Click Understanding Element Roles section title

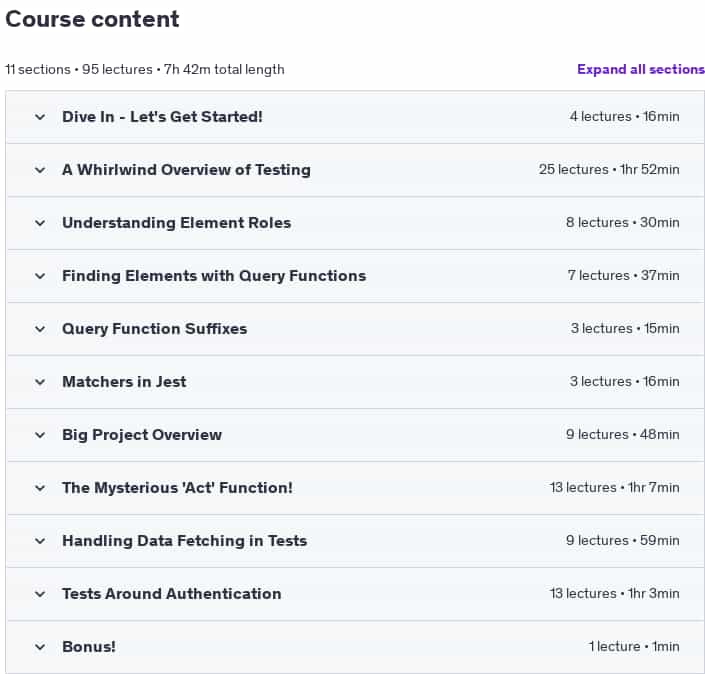[x=177, y=223]
